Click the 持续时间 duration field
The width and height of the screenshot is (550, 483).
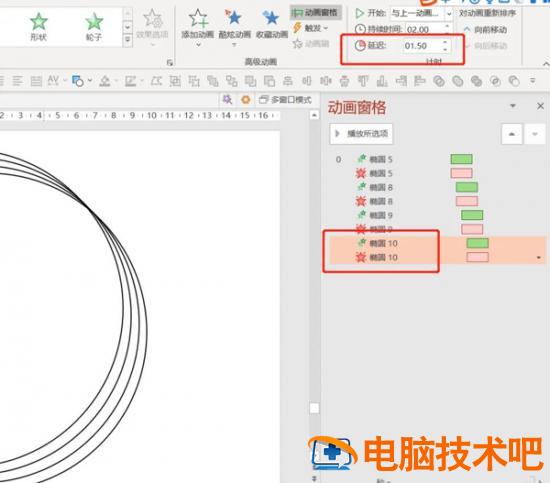[424, 29]
